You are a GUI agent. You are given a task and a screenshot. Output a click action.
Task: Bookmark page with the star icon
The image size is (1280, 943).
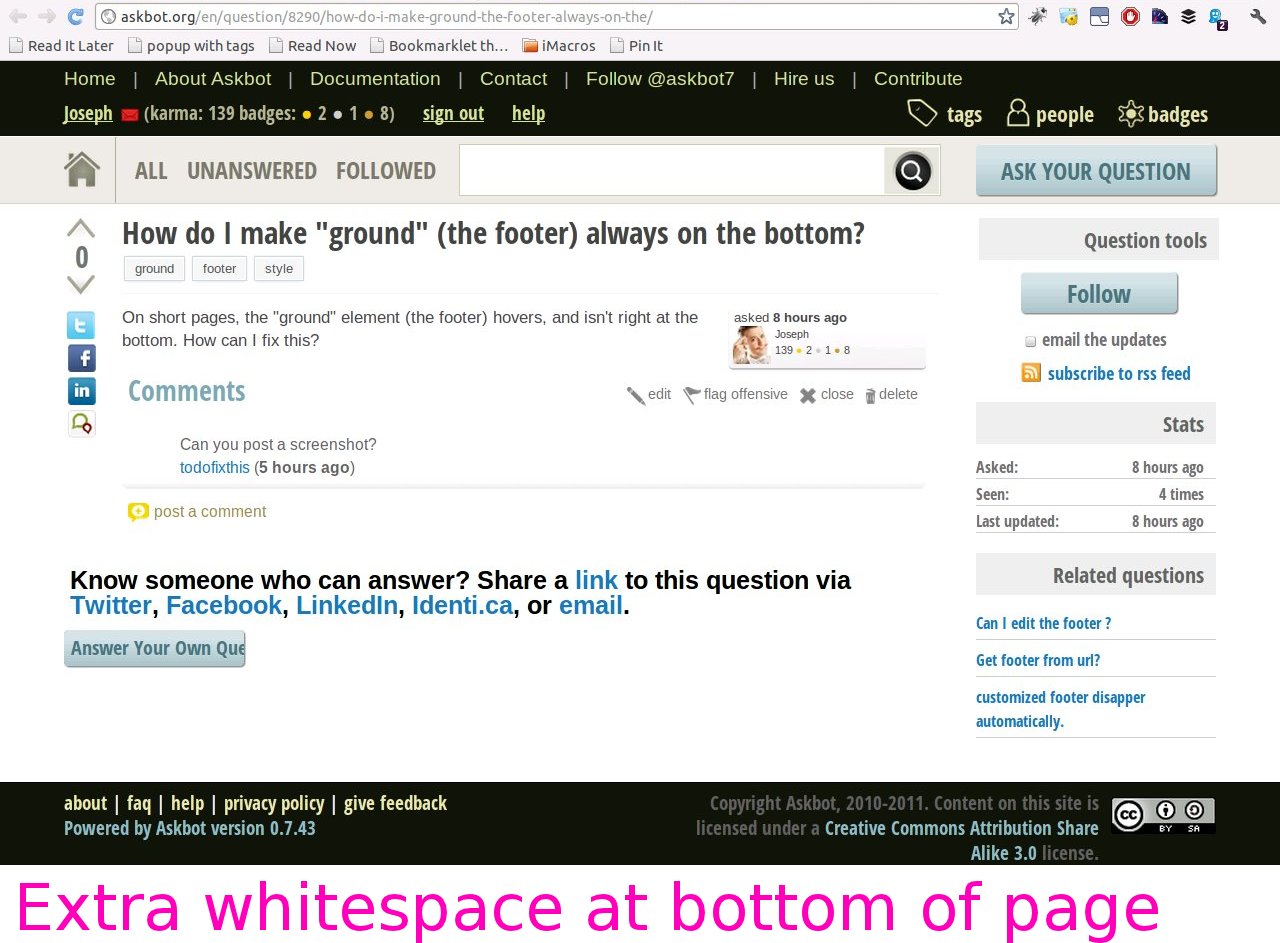coord(1006,16)
